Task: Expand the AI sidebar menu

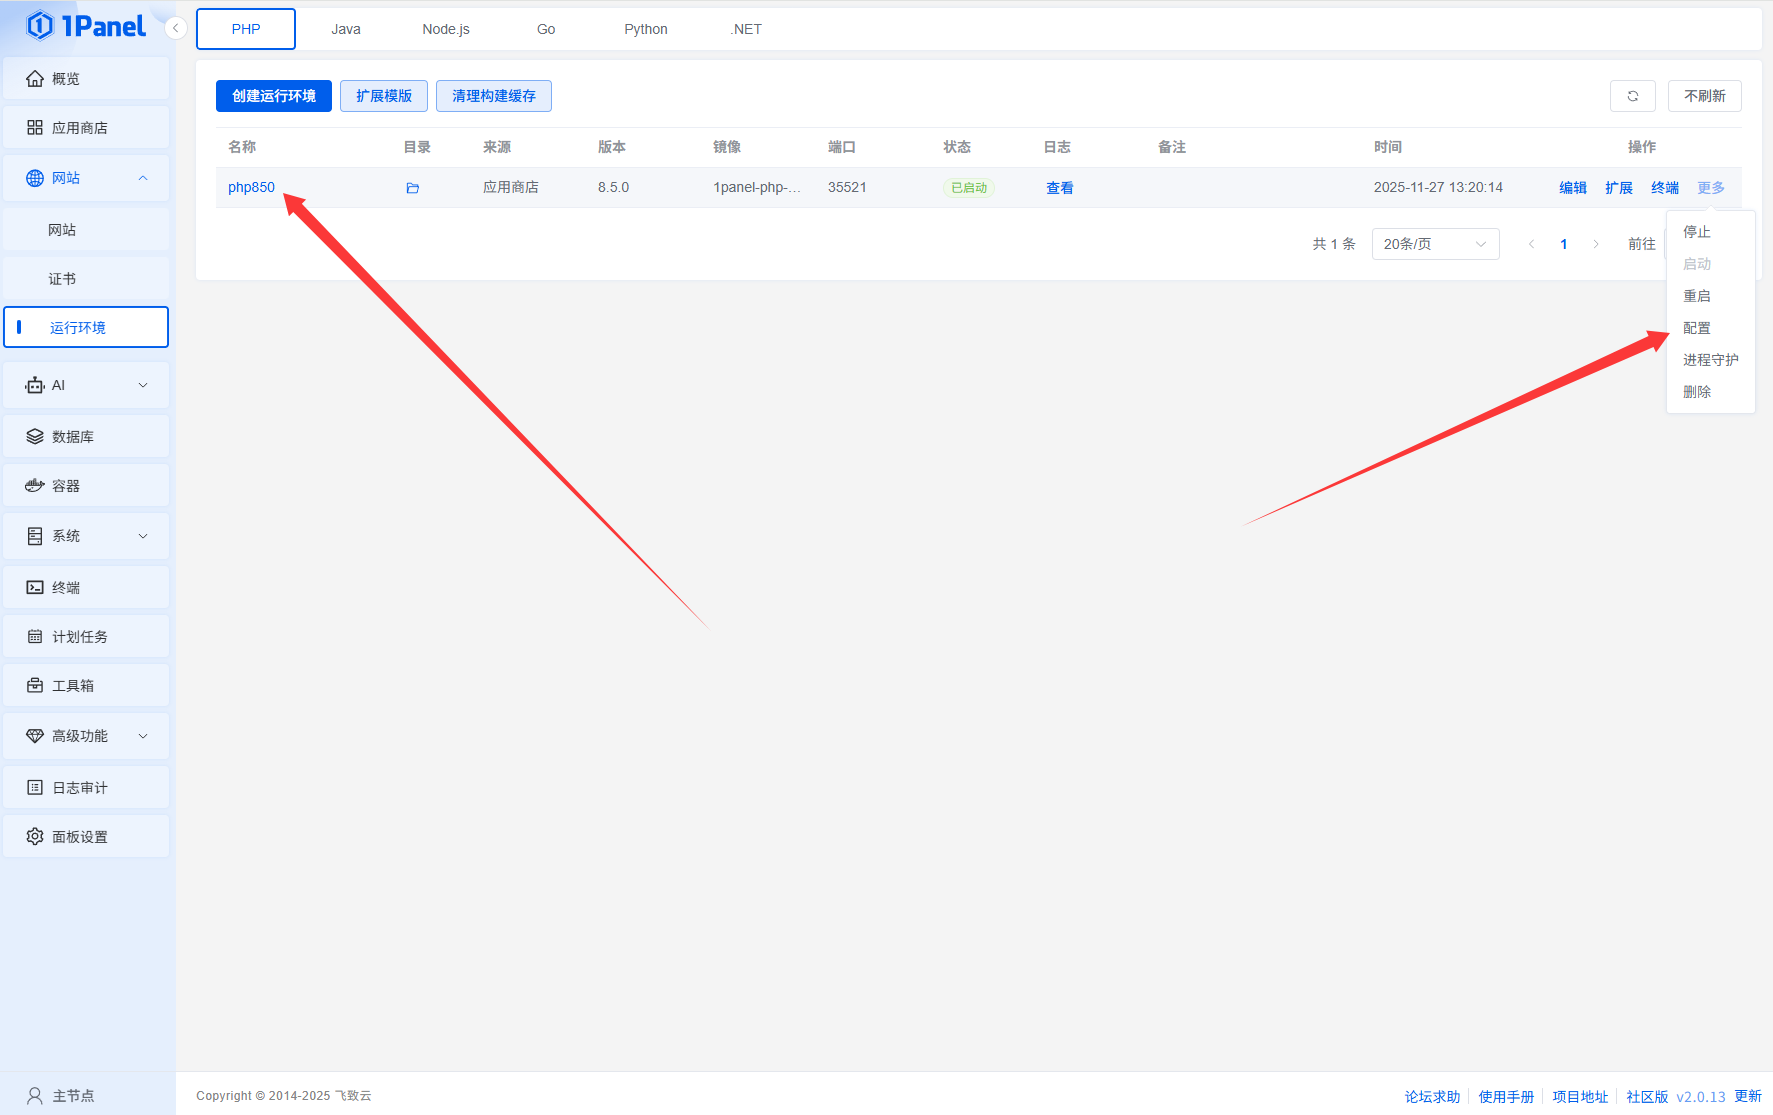Action: pos(86,386)
